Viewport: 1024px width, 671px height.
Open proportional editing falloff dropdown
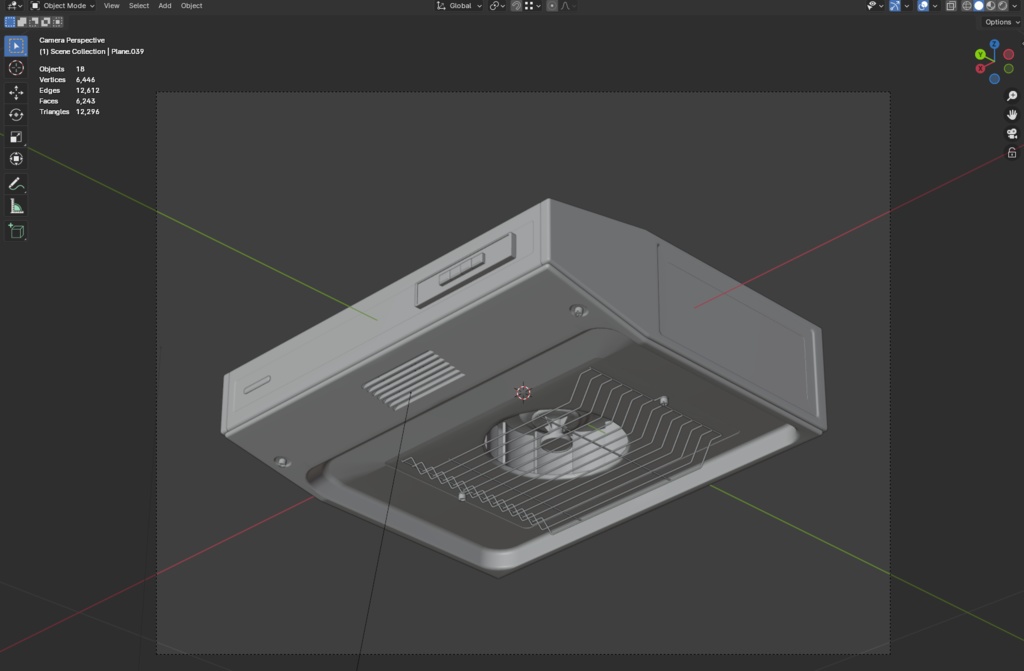[x=568, y=6]
